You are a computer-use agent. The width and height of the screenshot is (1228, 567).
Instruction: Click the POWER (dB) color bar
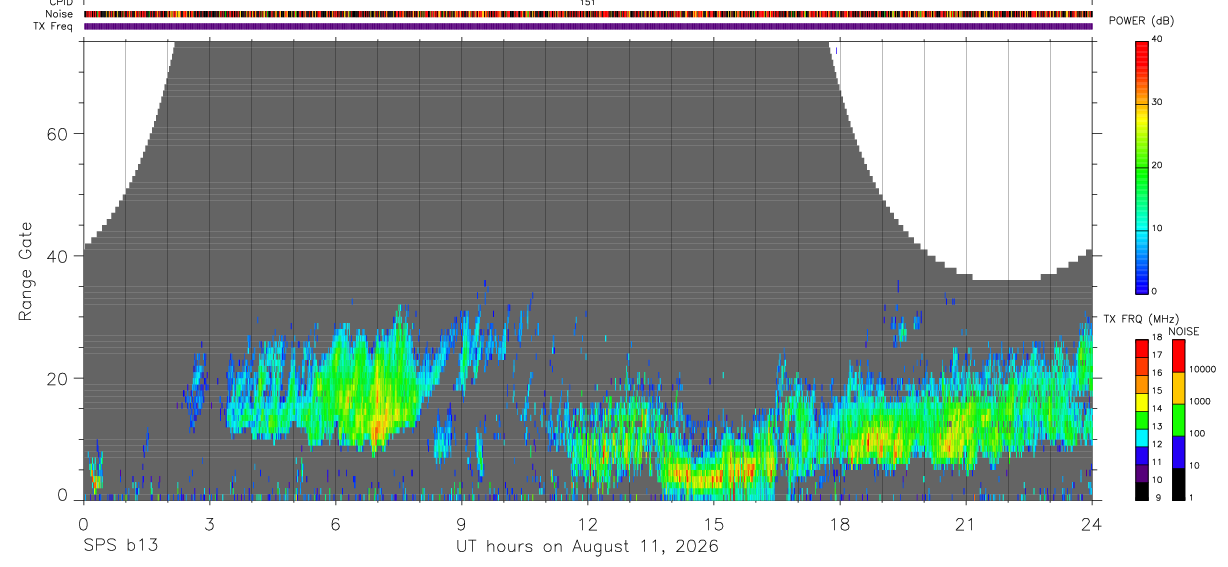1142,166
